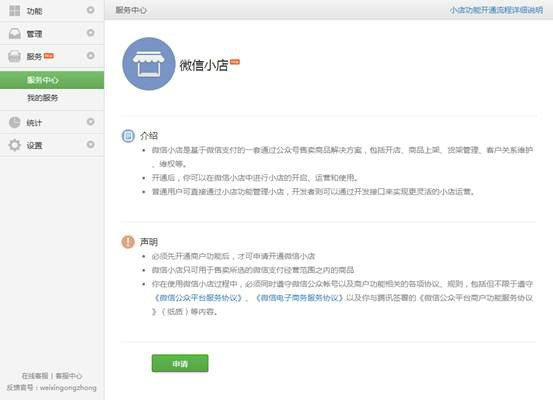Viewport: 553px width, 400px height.
Task: Click 客服中心 link at sidebar bottom
Action: [69, 376]
